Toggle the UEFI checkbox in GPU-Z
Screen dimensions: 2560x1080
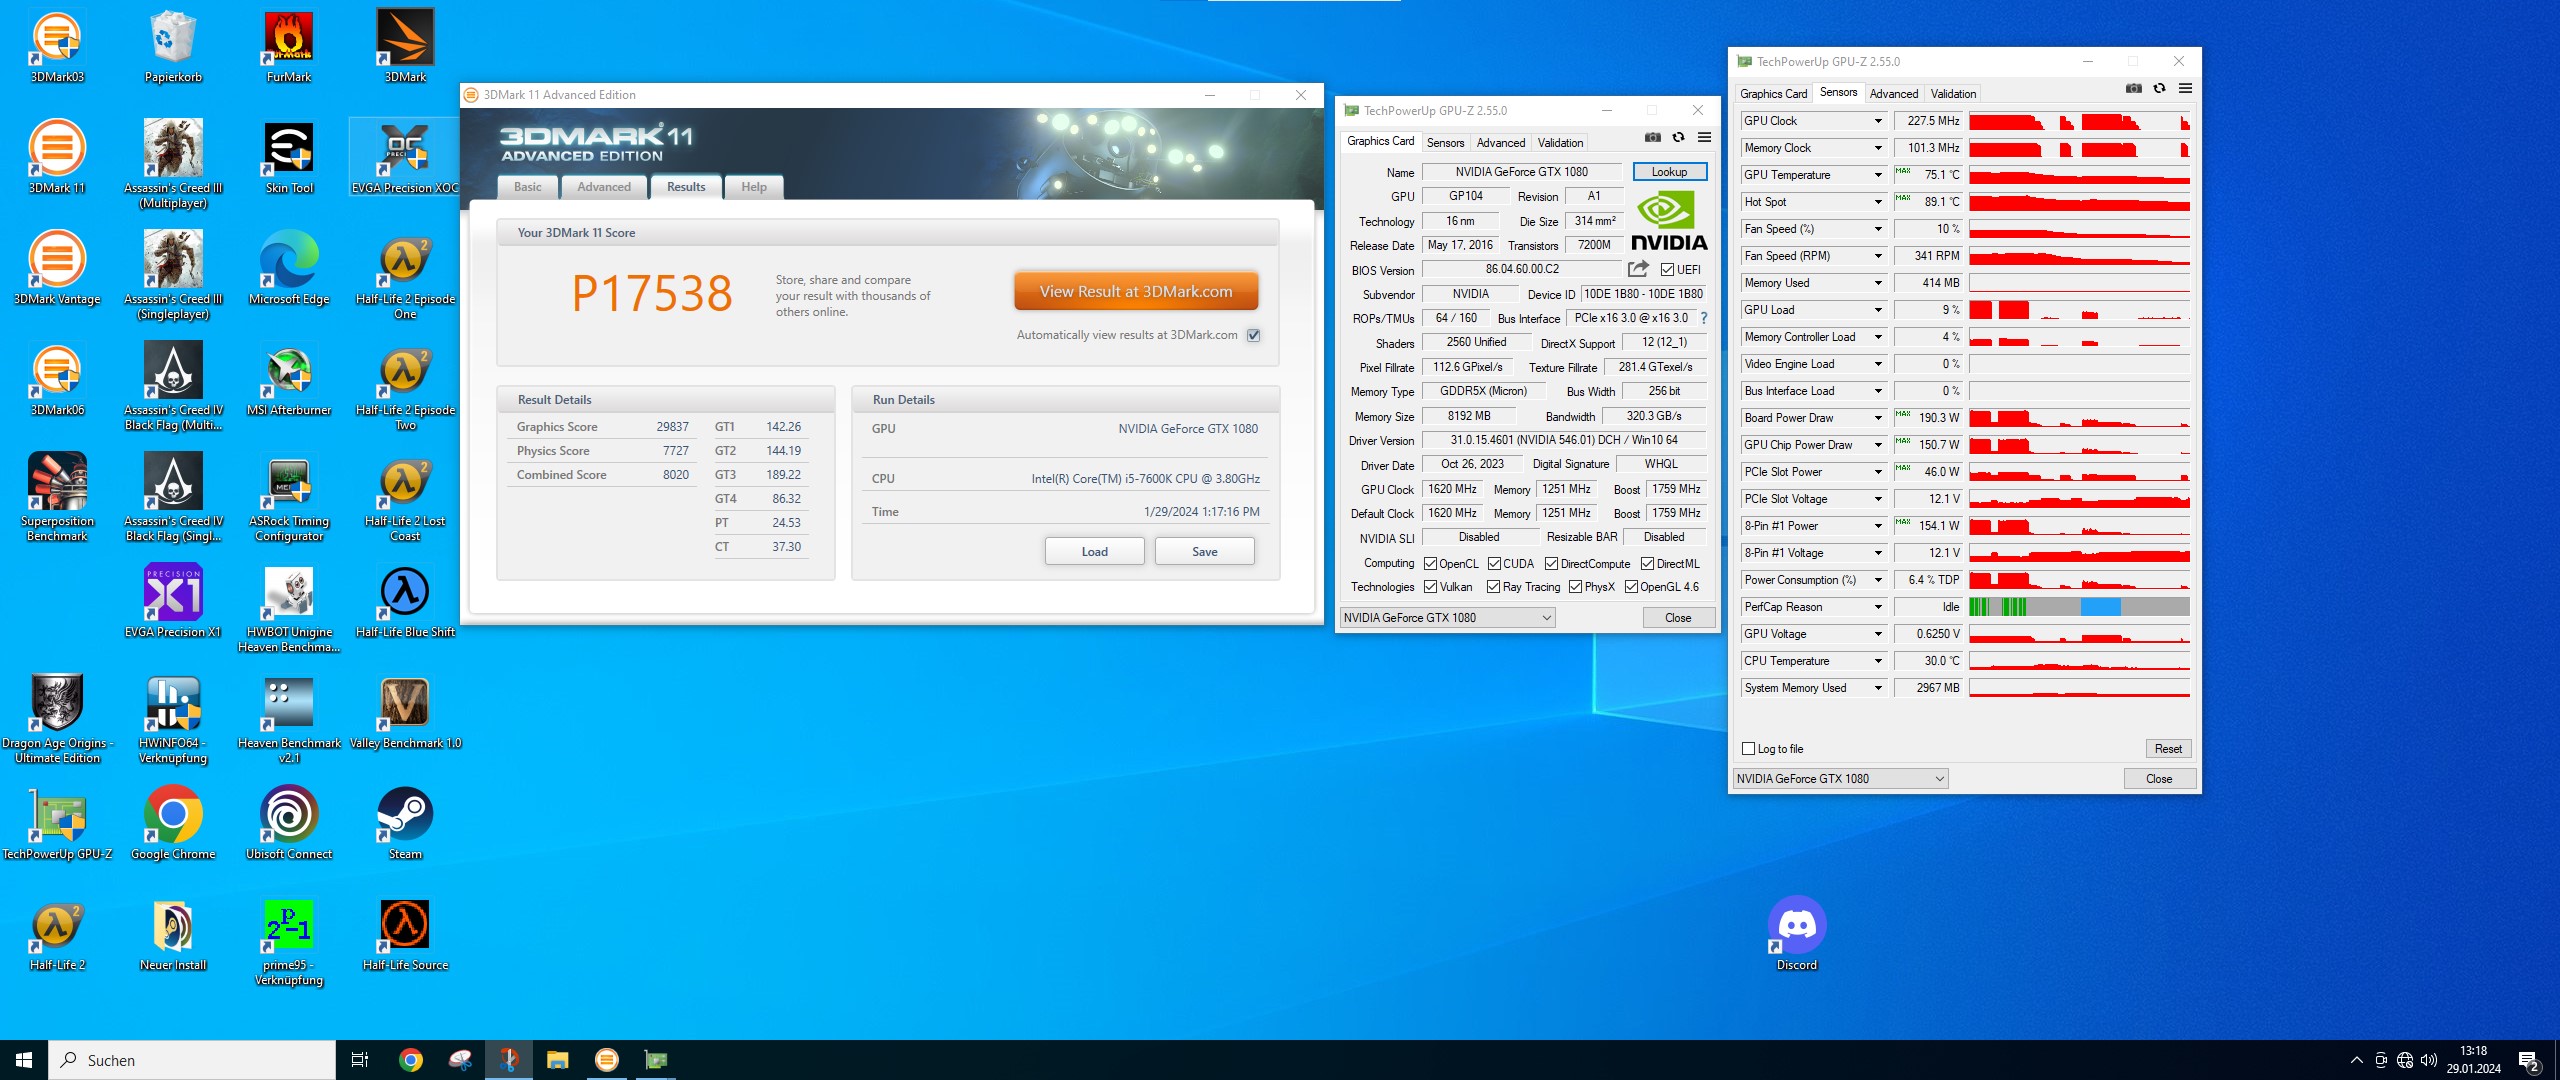point(1668,269)
